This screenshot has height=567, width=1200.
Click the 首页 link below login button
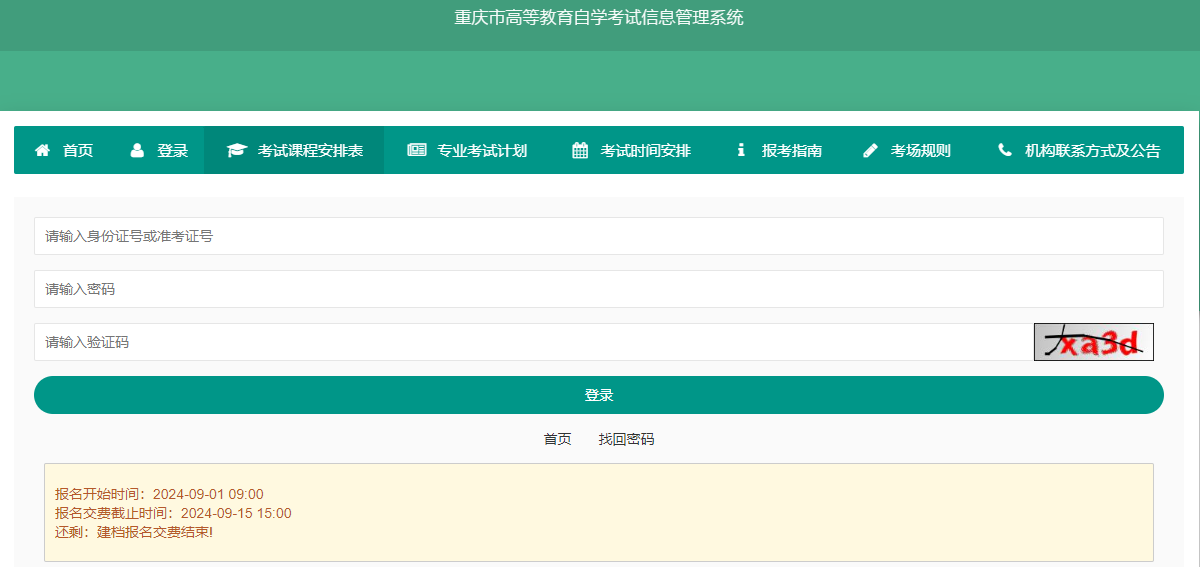click(x=557, y=439)
